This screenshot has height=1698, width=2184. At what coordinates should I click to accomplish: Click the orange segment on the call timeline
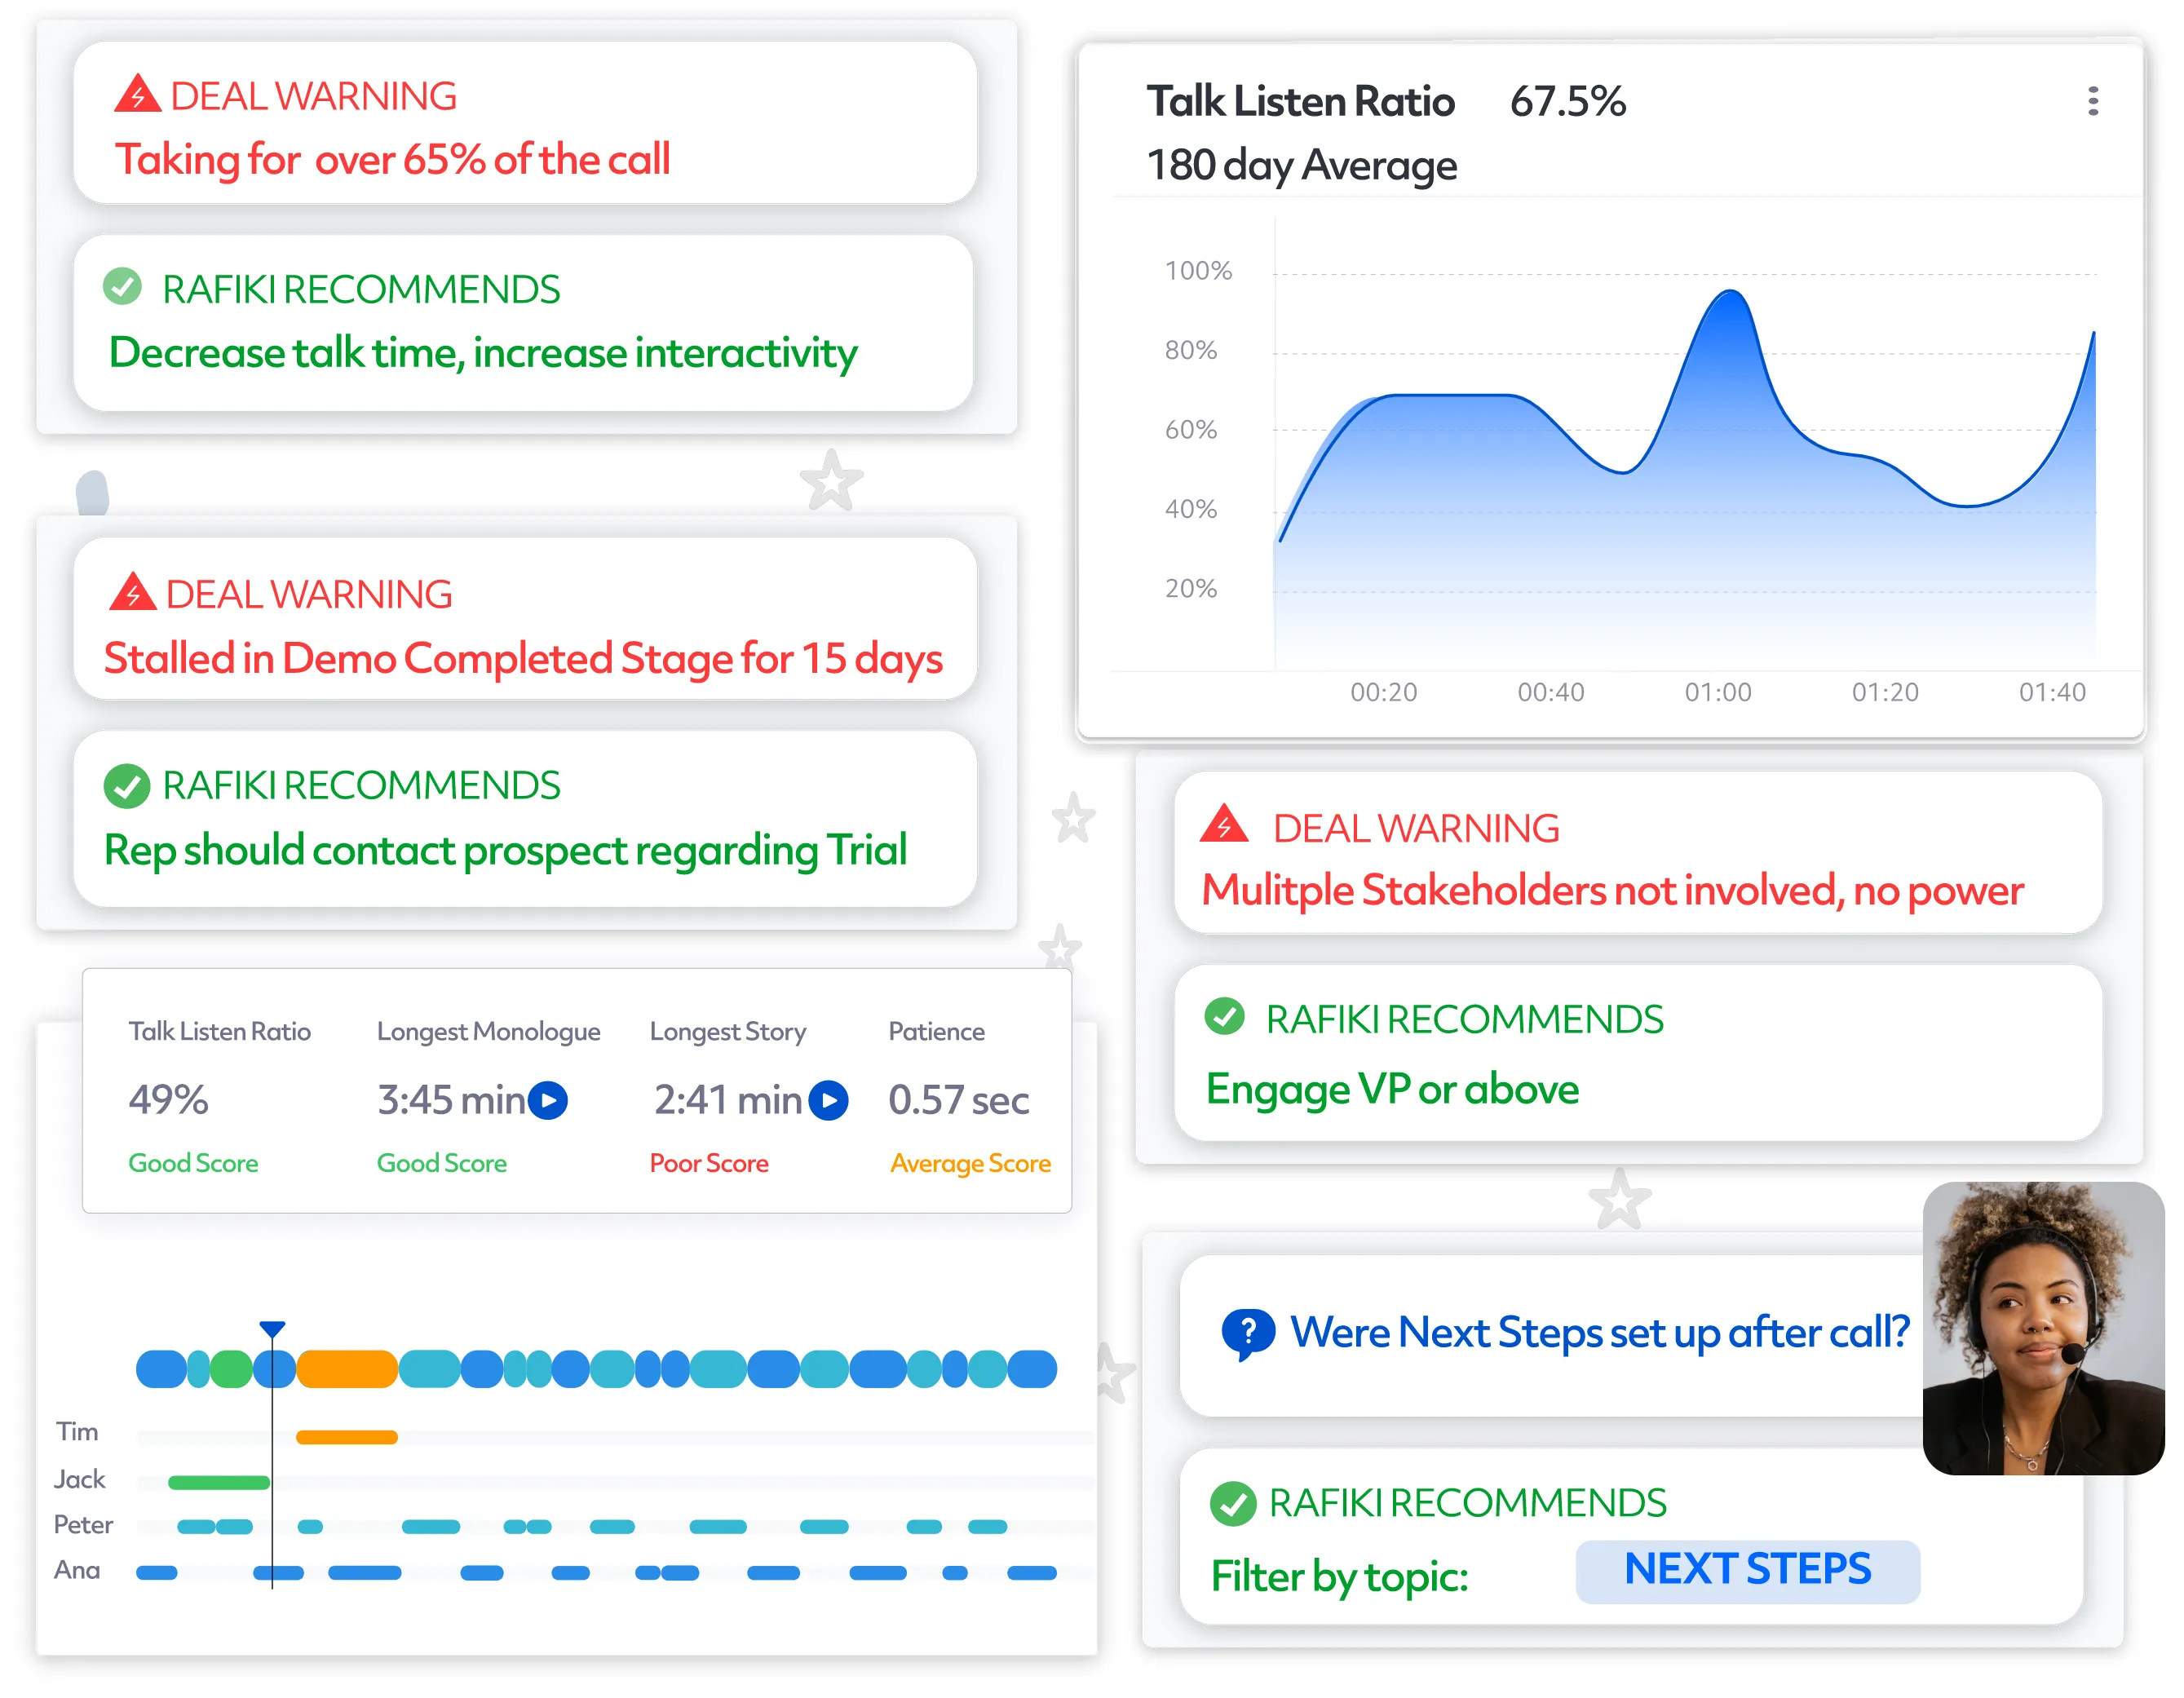(347, 1369)
